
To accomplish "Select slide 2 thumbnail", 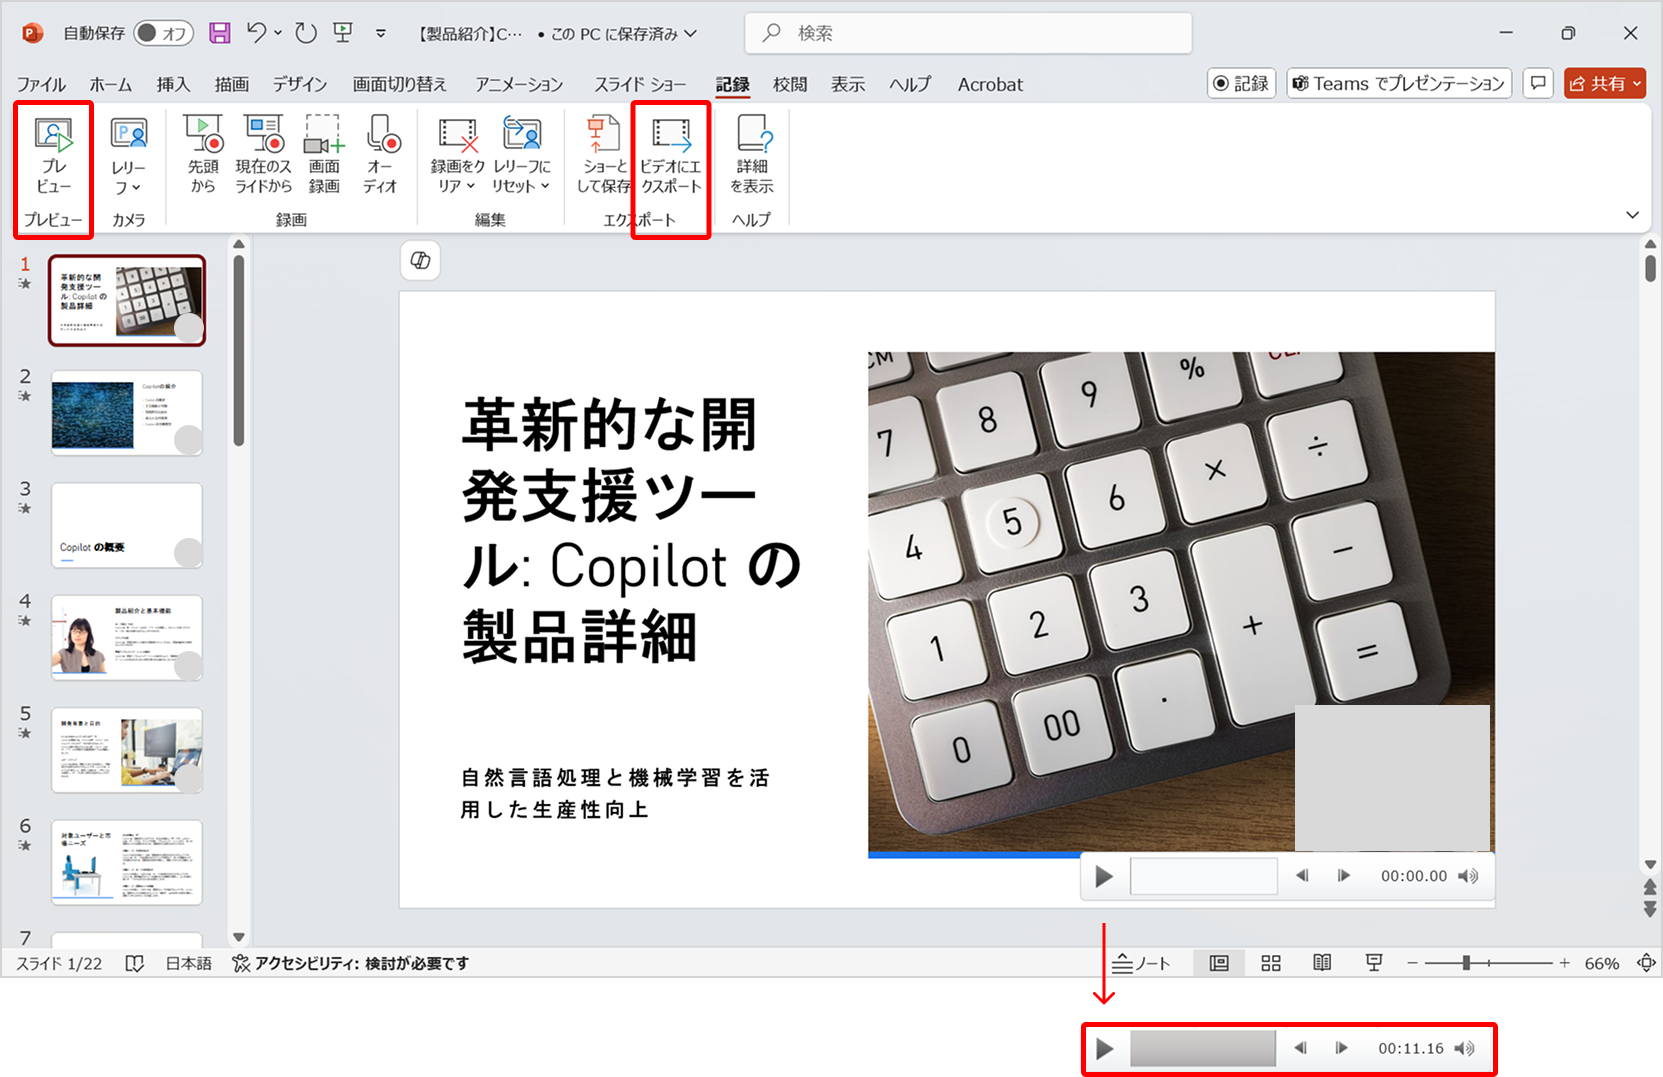I will pyautogui.click(x=127, y=413).
